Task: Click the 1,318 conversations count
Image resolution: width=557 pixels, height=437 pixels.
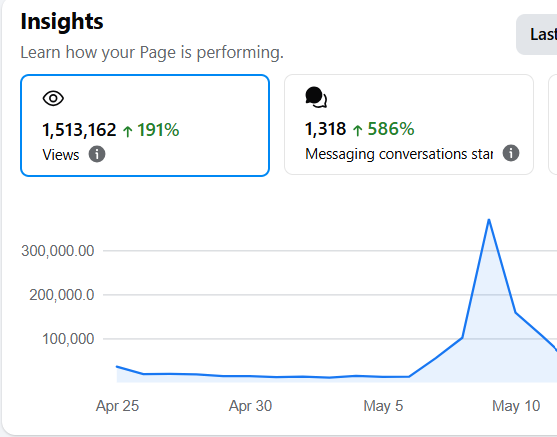Action: coord(325,129)
